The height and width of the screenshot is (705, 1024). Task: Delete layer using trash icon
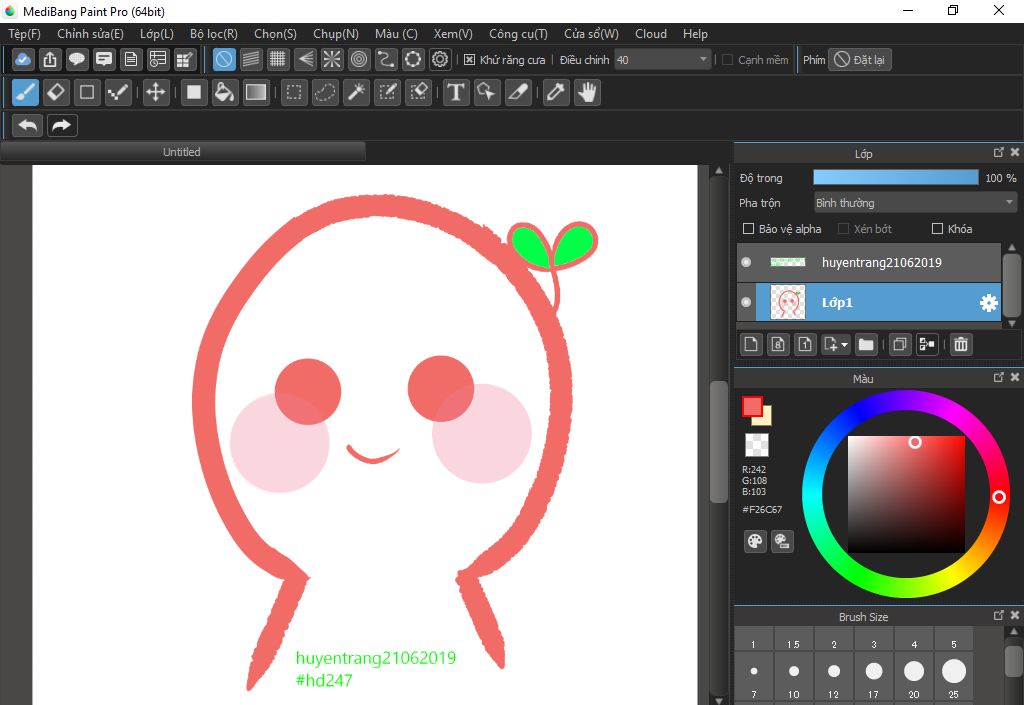tap(960, 345)
